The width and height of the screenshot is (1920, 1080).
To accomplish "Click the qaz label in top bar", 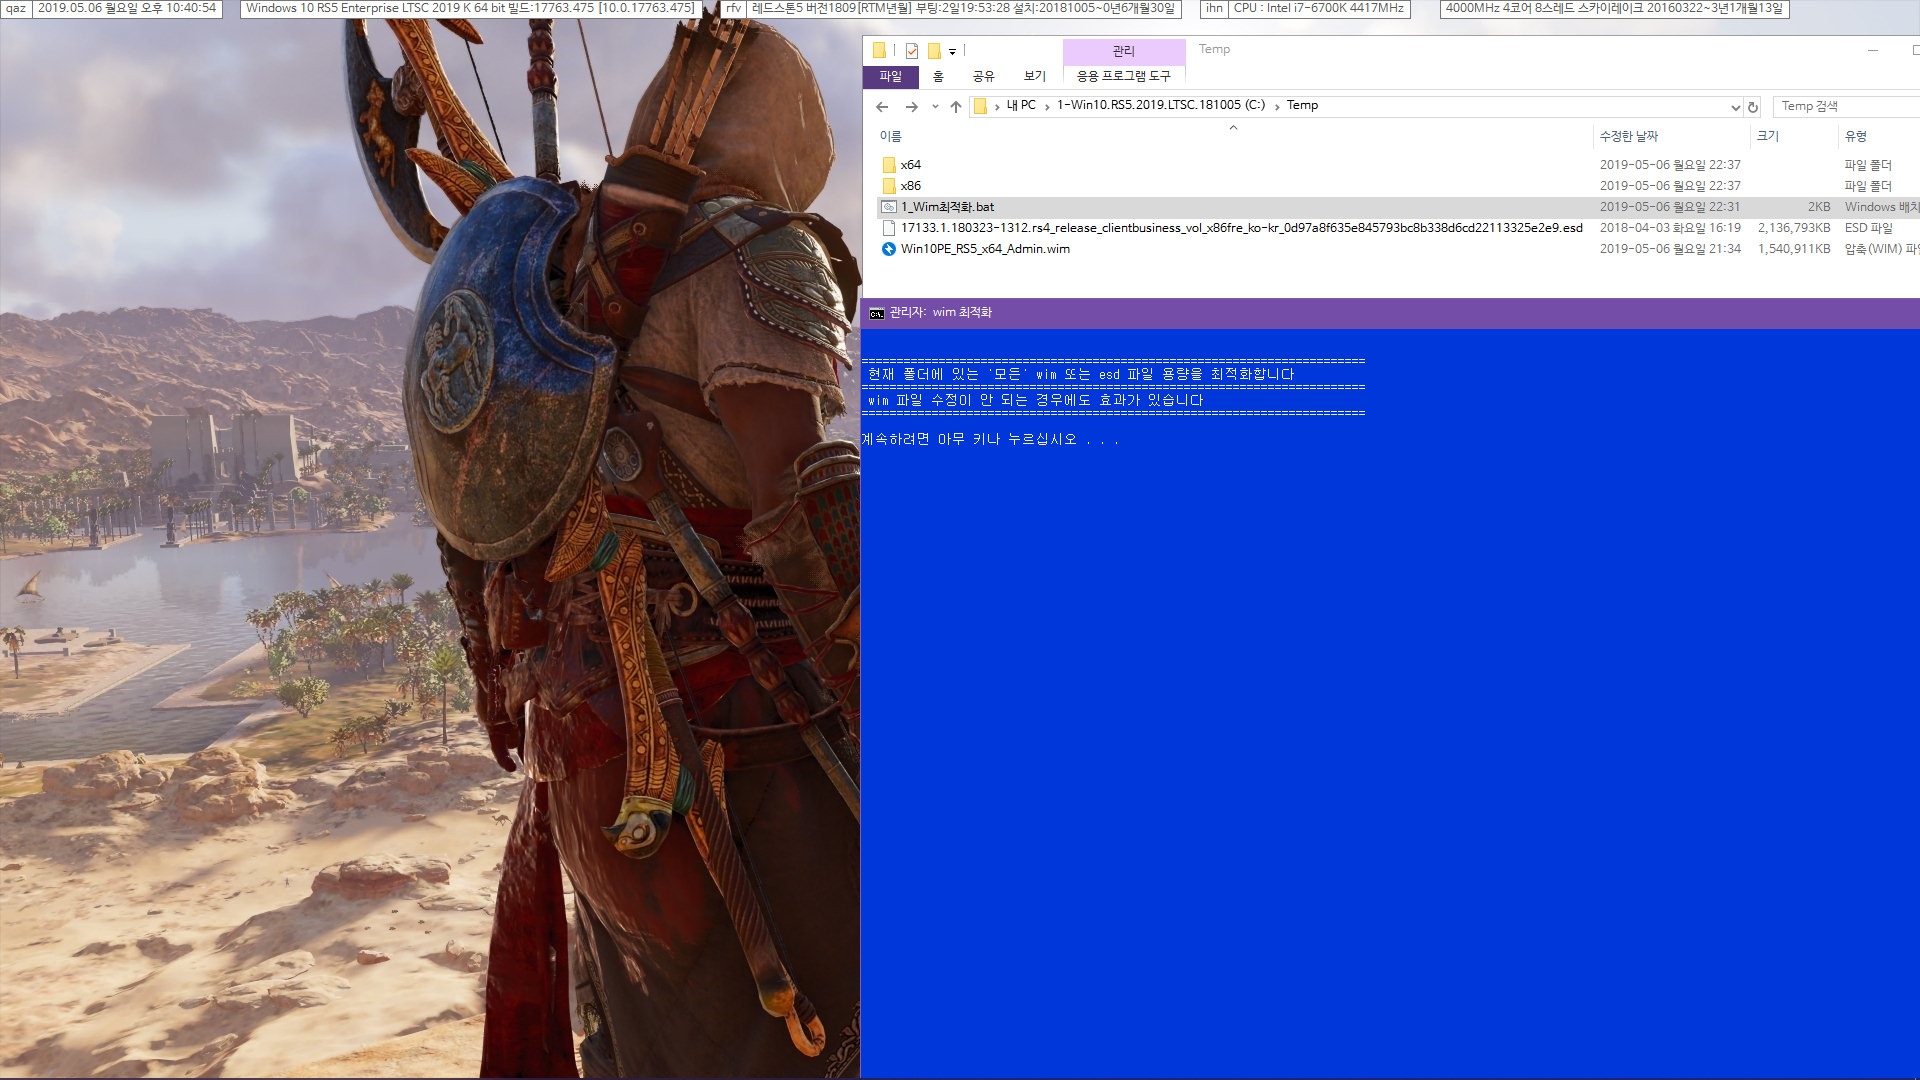I will [x=16, y=8].
